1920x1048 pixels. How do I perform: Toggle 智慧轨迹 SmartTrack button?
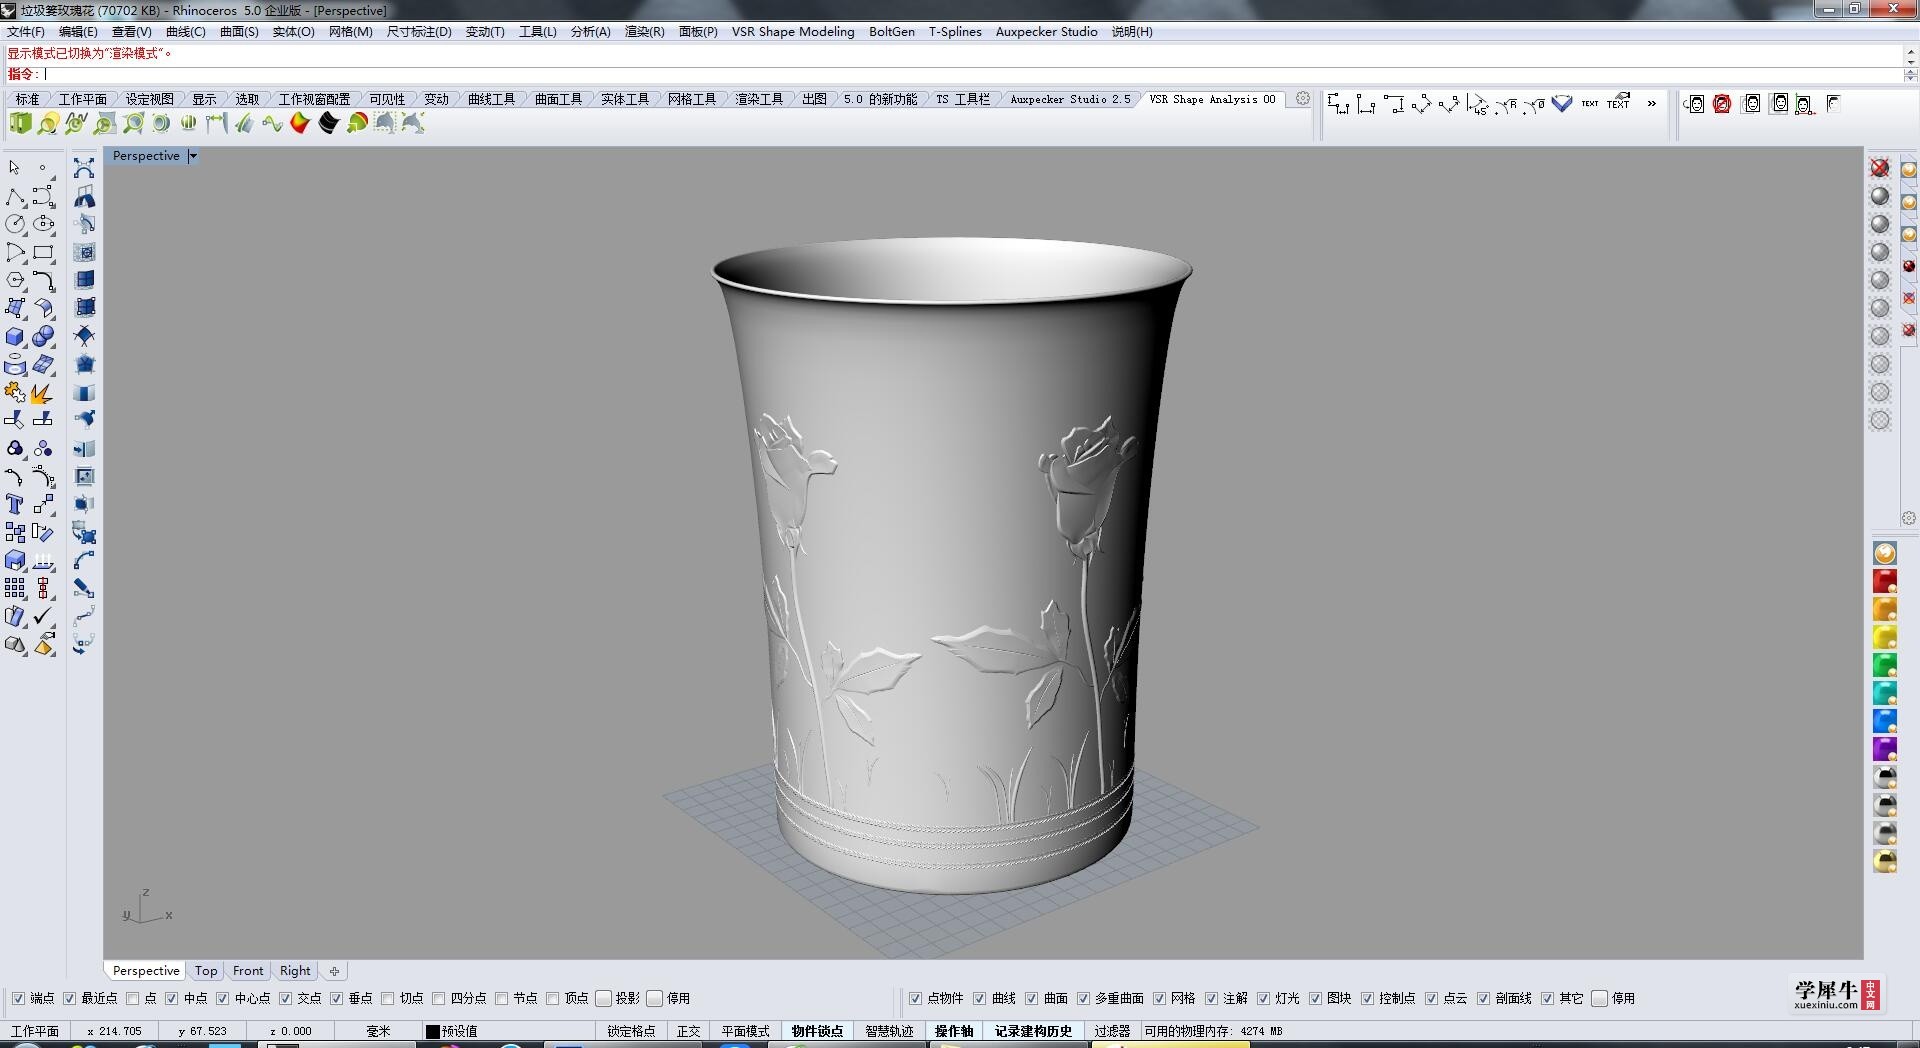point(889,1031)
